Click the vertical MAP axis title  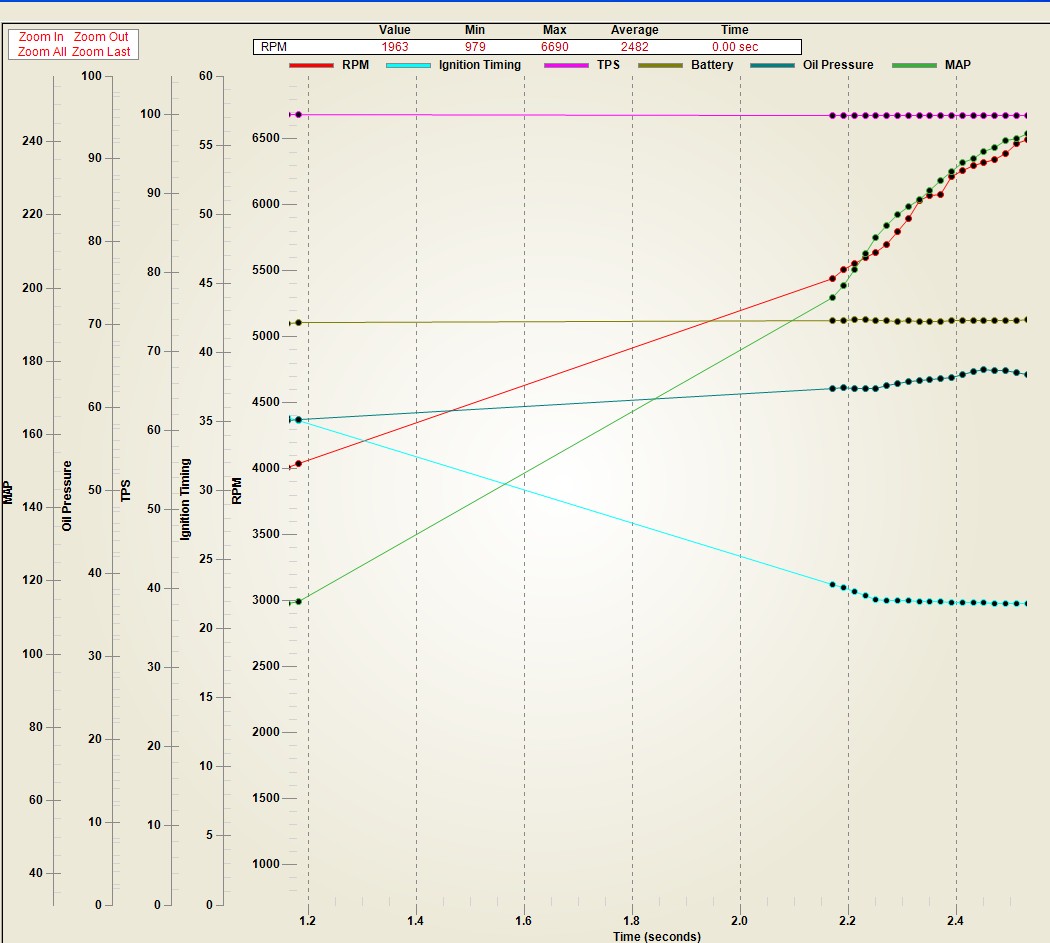[x=7, y=492]
